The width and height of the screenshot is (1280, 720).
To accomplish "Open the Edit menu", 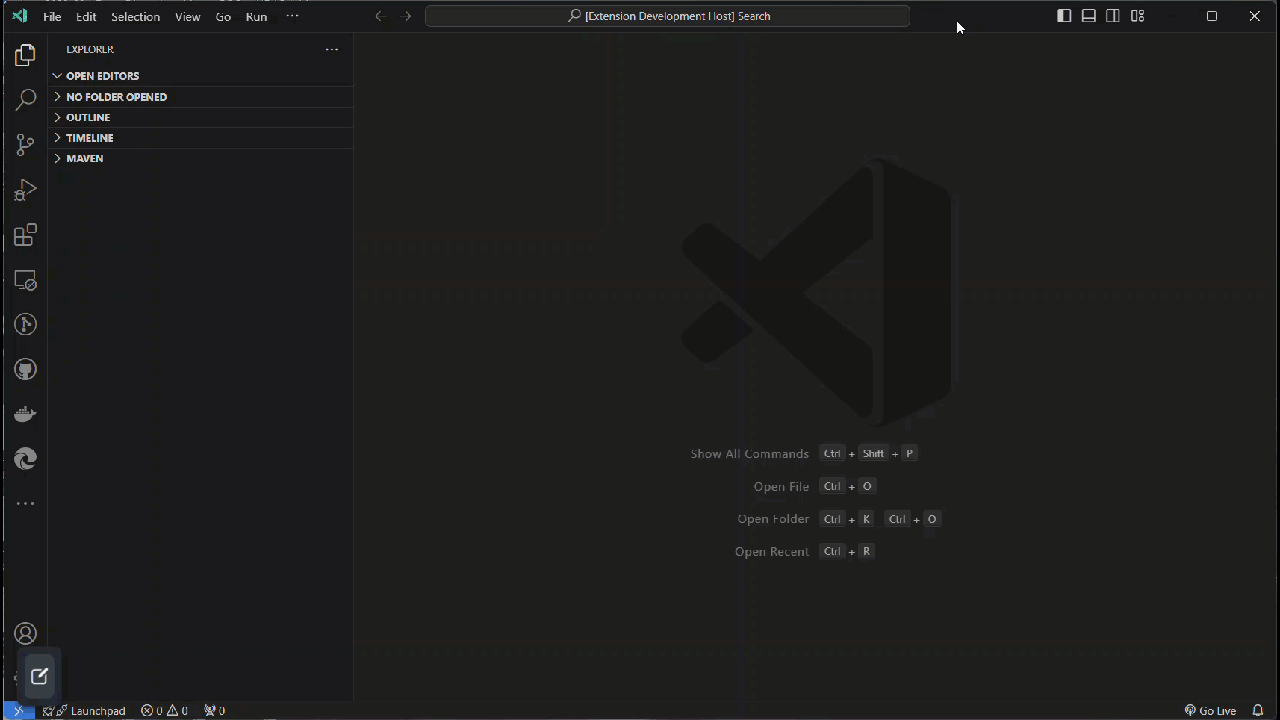I will tap(86, 16).
